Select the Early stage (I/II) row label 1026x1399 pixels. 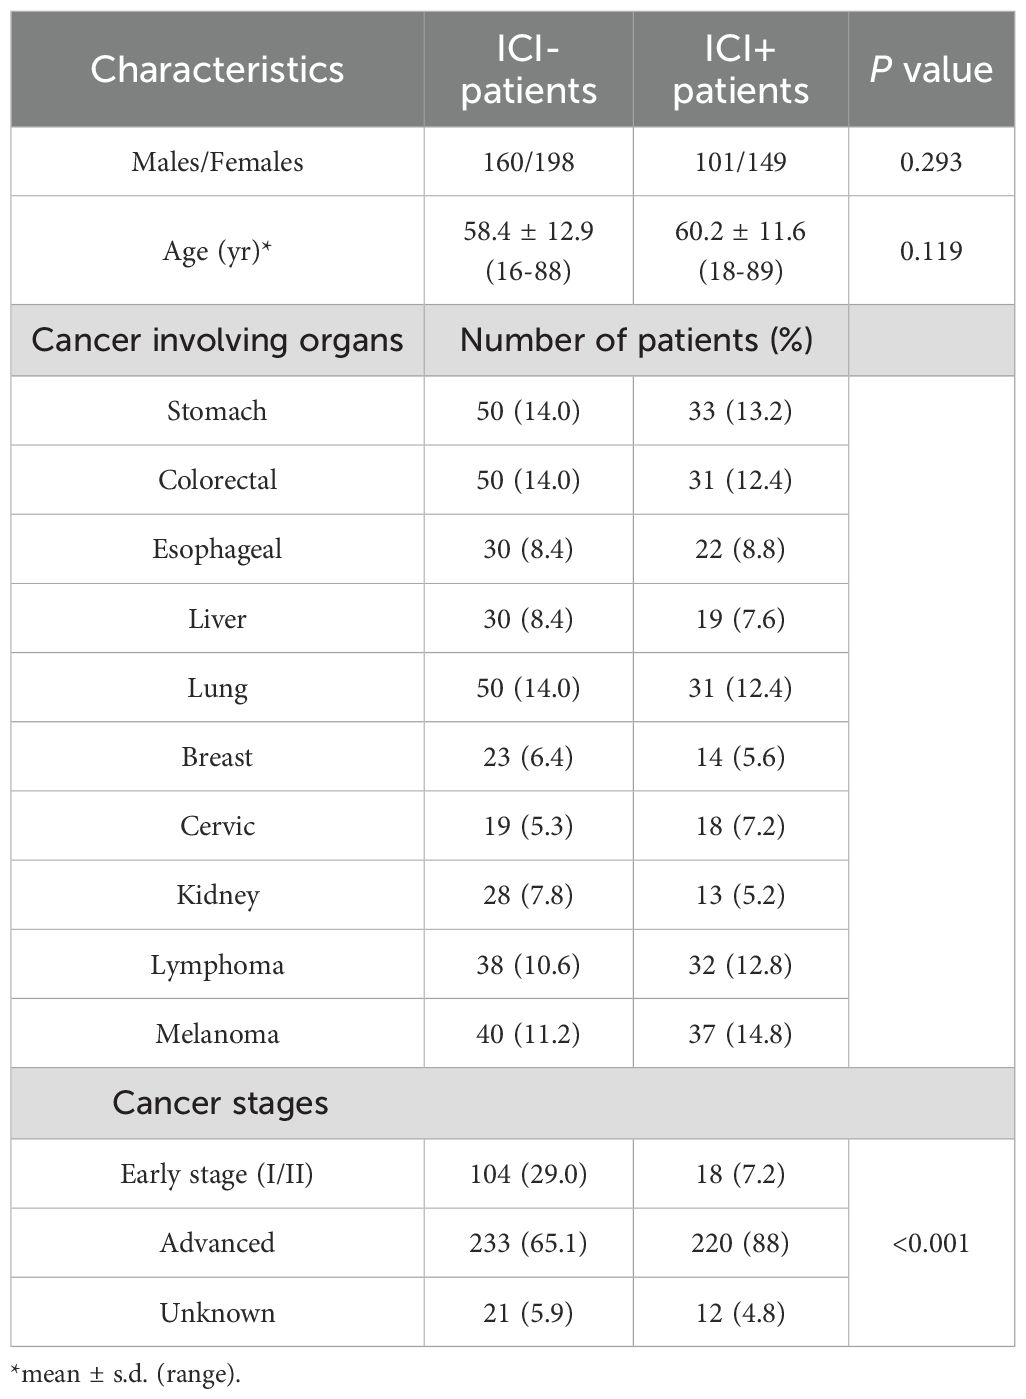pos(217,1174)
